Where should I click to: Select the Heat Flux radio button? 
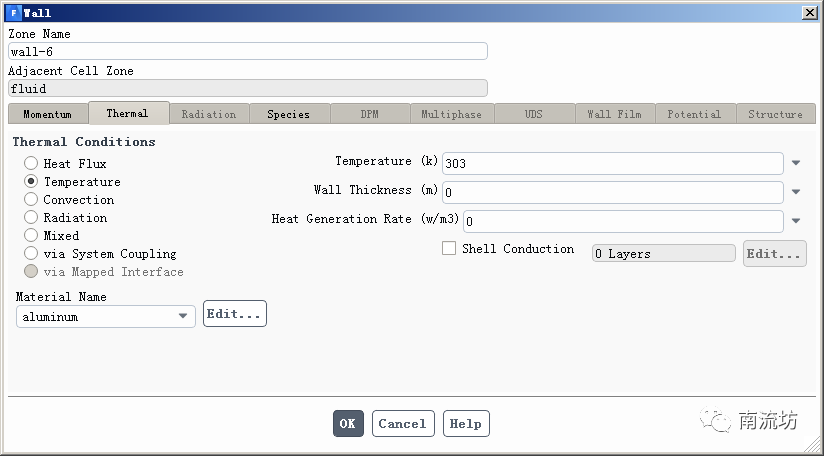pyautogui.click(x=32, y=164)
